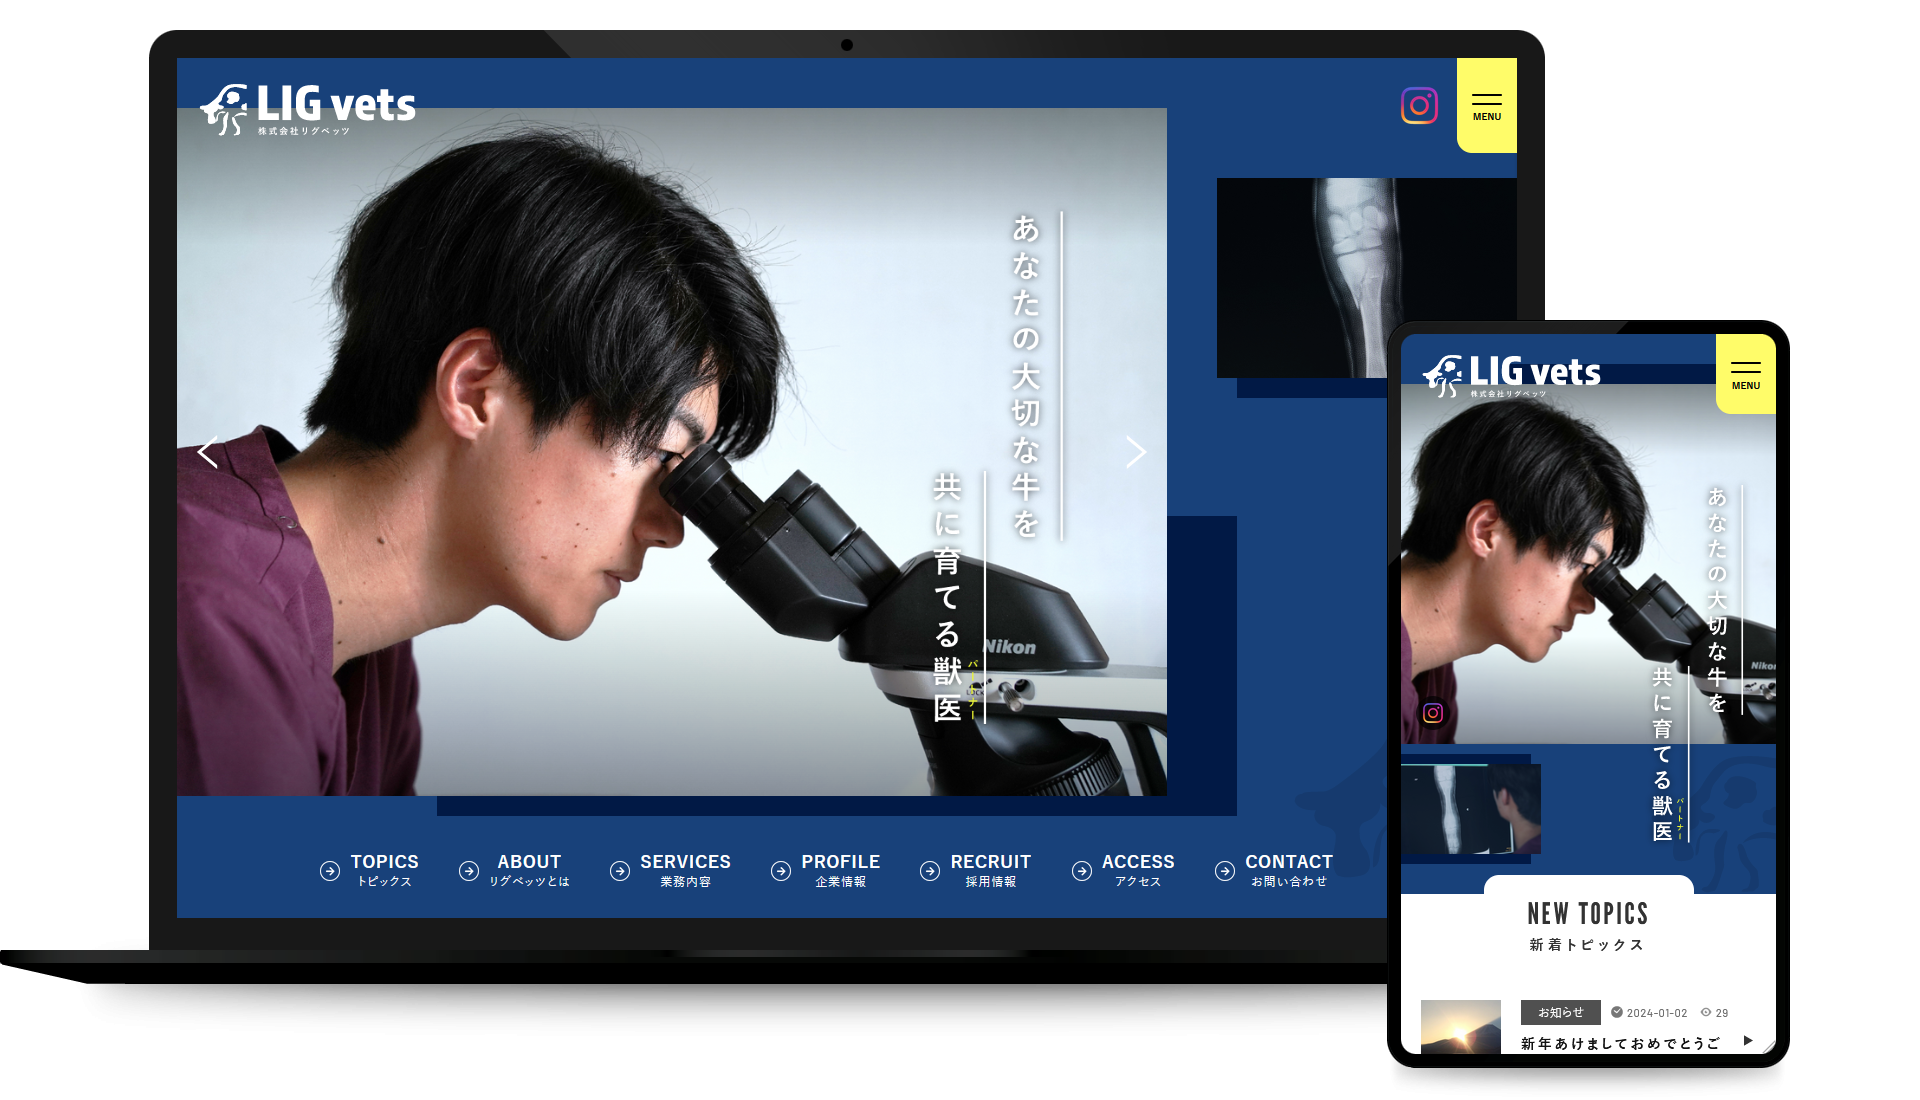The width and height of the screenshot is (1920, 1100).
Task: Click the LIG vets logo on the laptop
Action: pos(308,109)
